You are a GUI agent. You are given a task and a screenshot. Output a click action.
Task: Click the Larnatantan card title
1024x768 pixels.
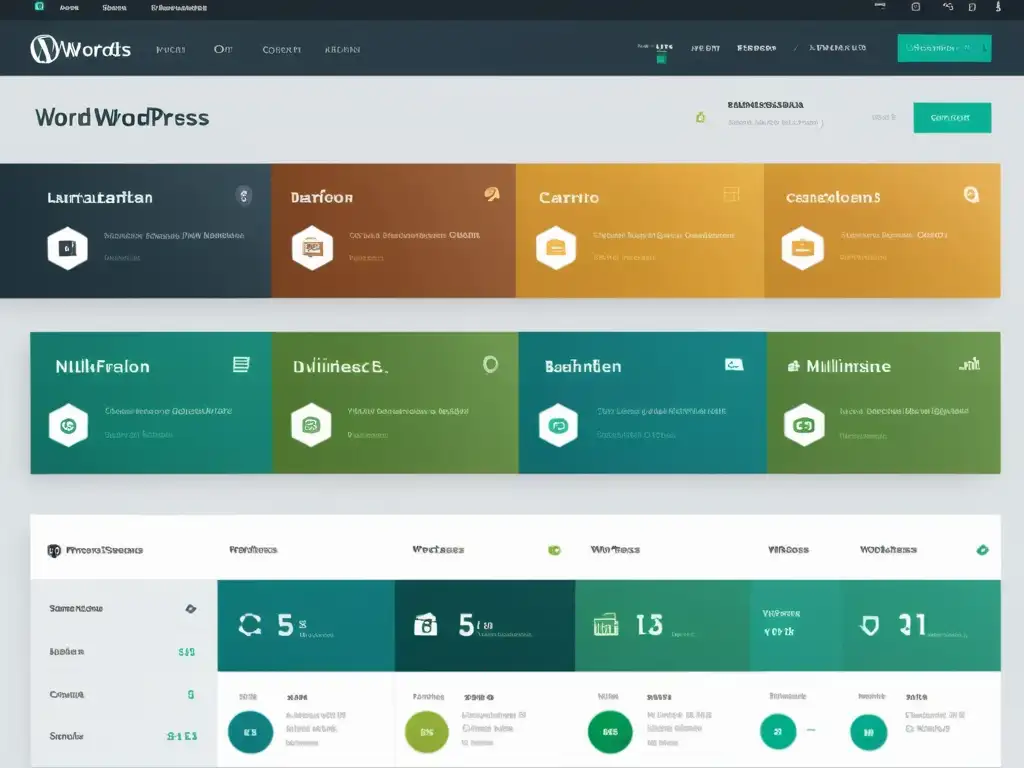coord(100,197)
